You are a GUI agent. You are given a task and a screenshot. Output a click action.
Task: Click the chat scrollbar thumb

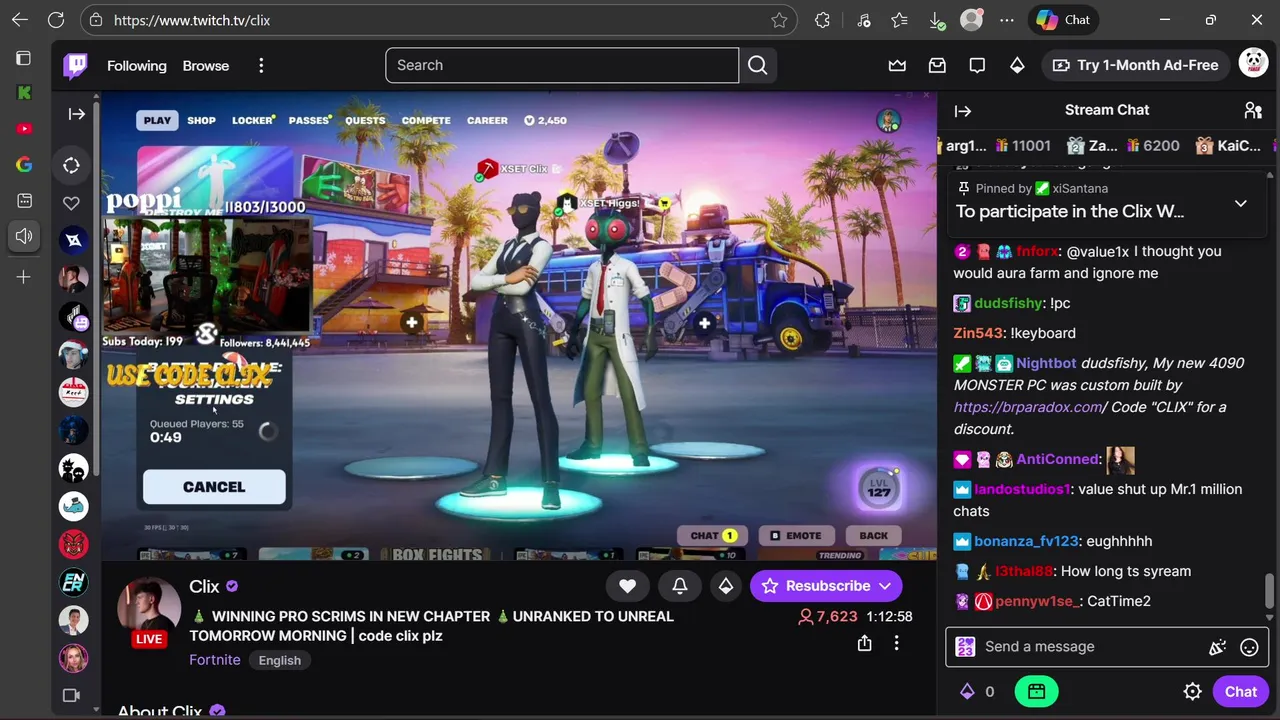1270,590
